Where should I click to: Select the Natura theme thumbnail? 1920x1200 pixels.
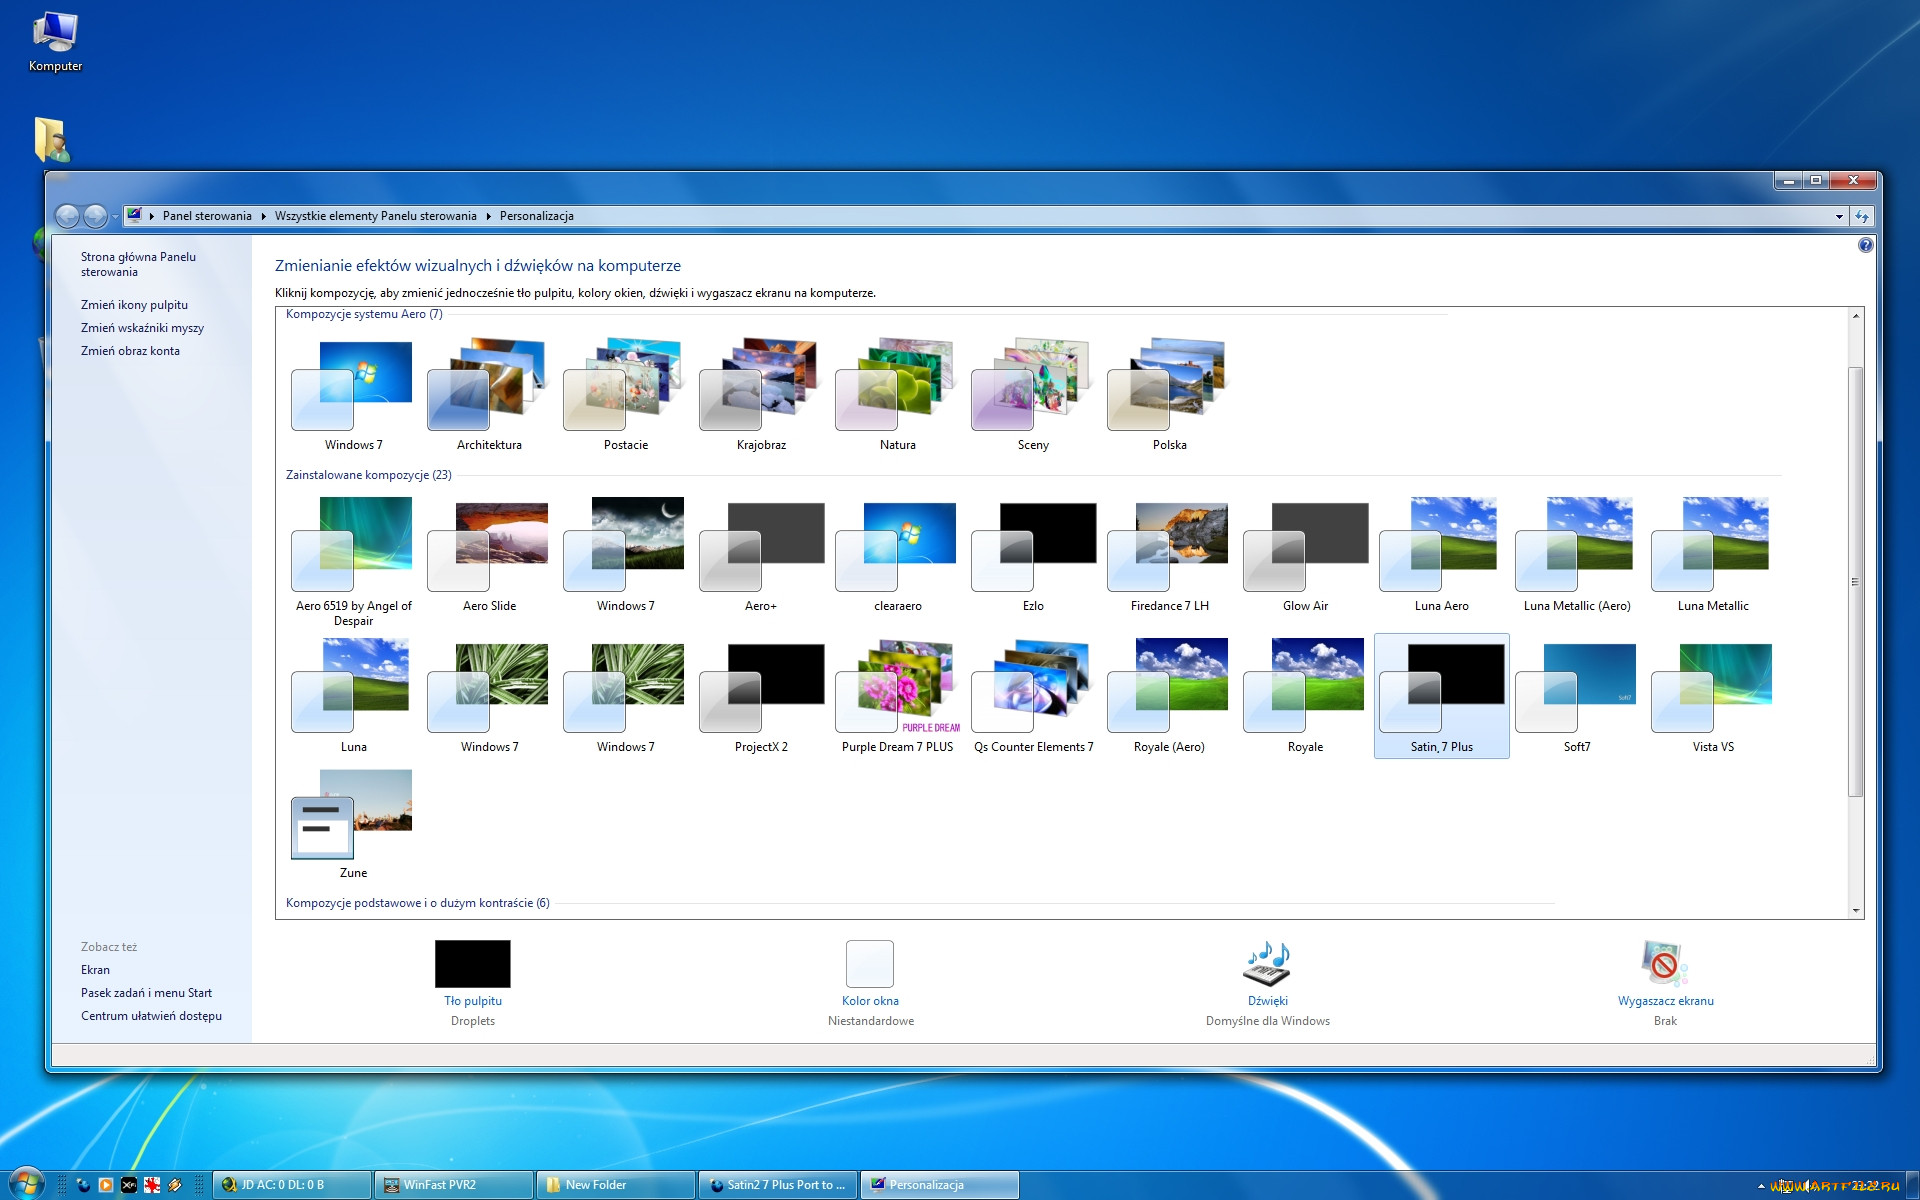(897, 394)
